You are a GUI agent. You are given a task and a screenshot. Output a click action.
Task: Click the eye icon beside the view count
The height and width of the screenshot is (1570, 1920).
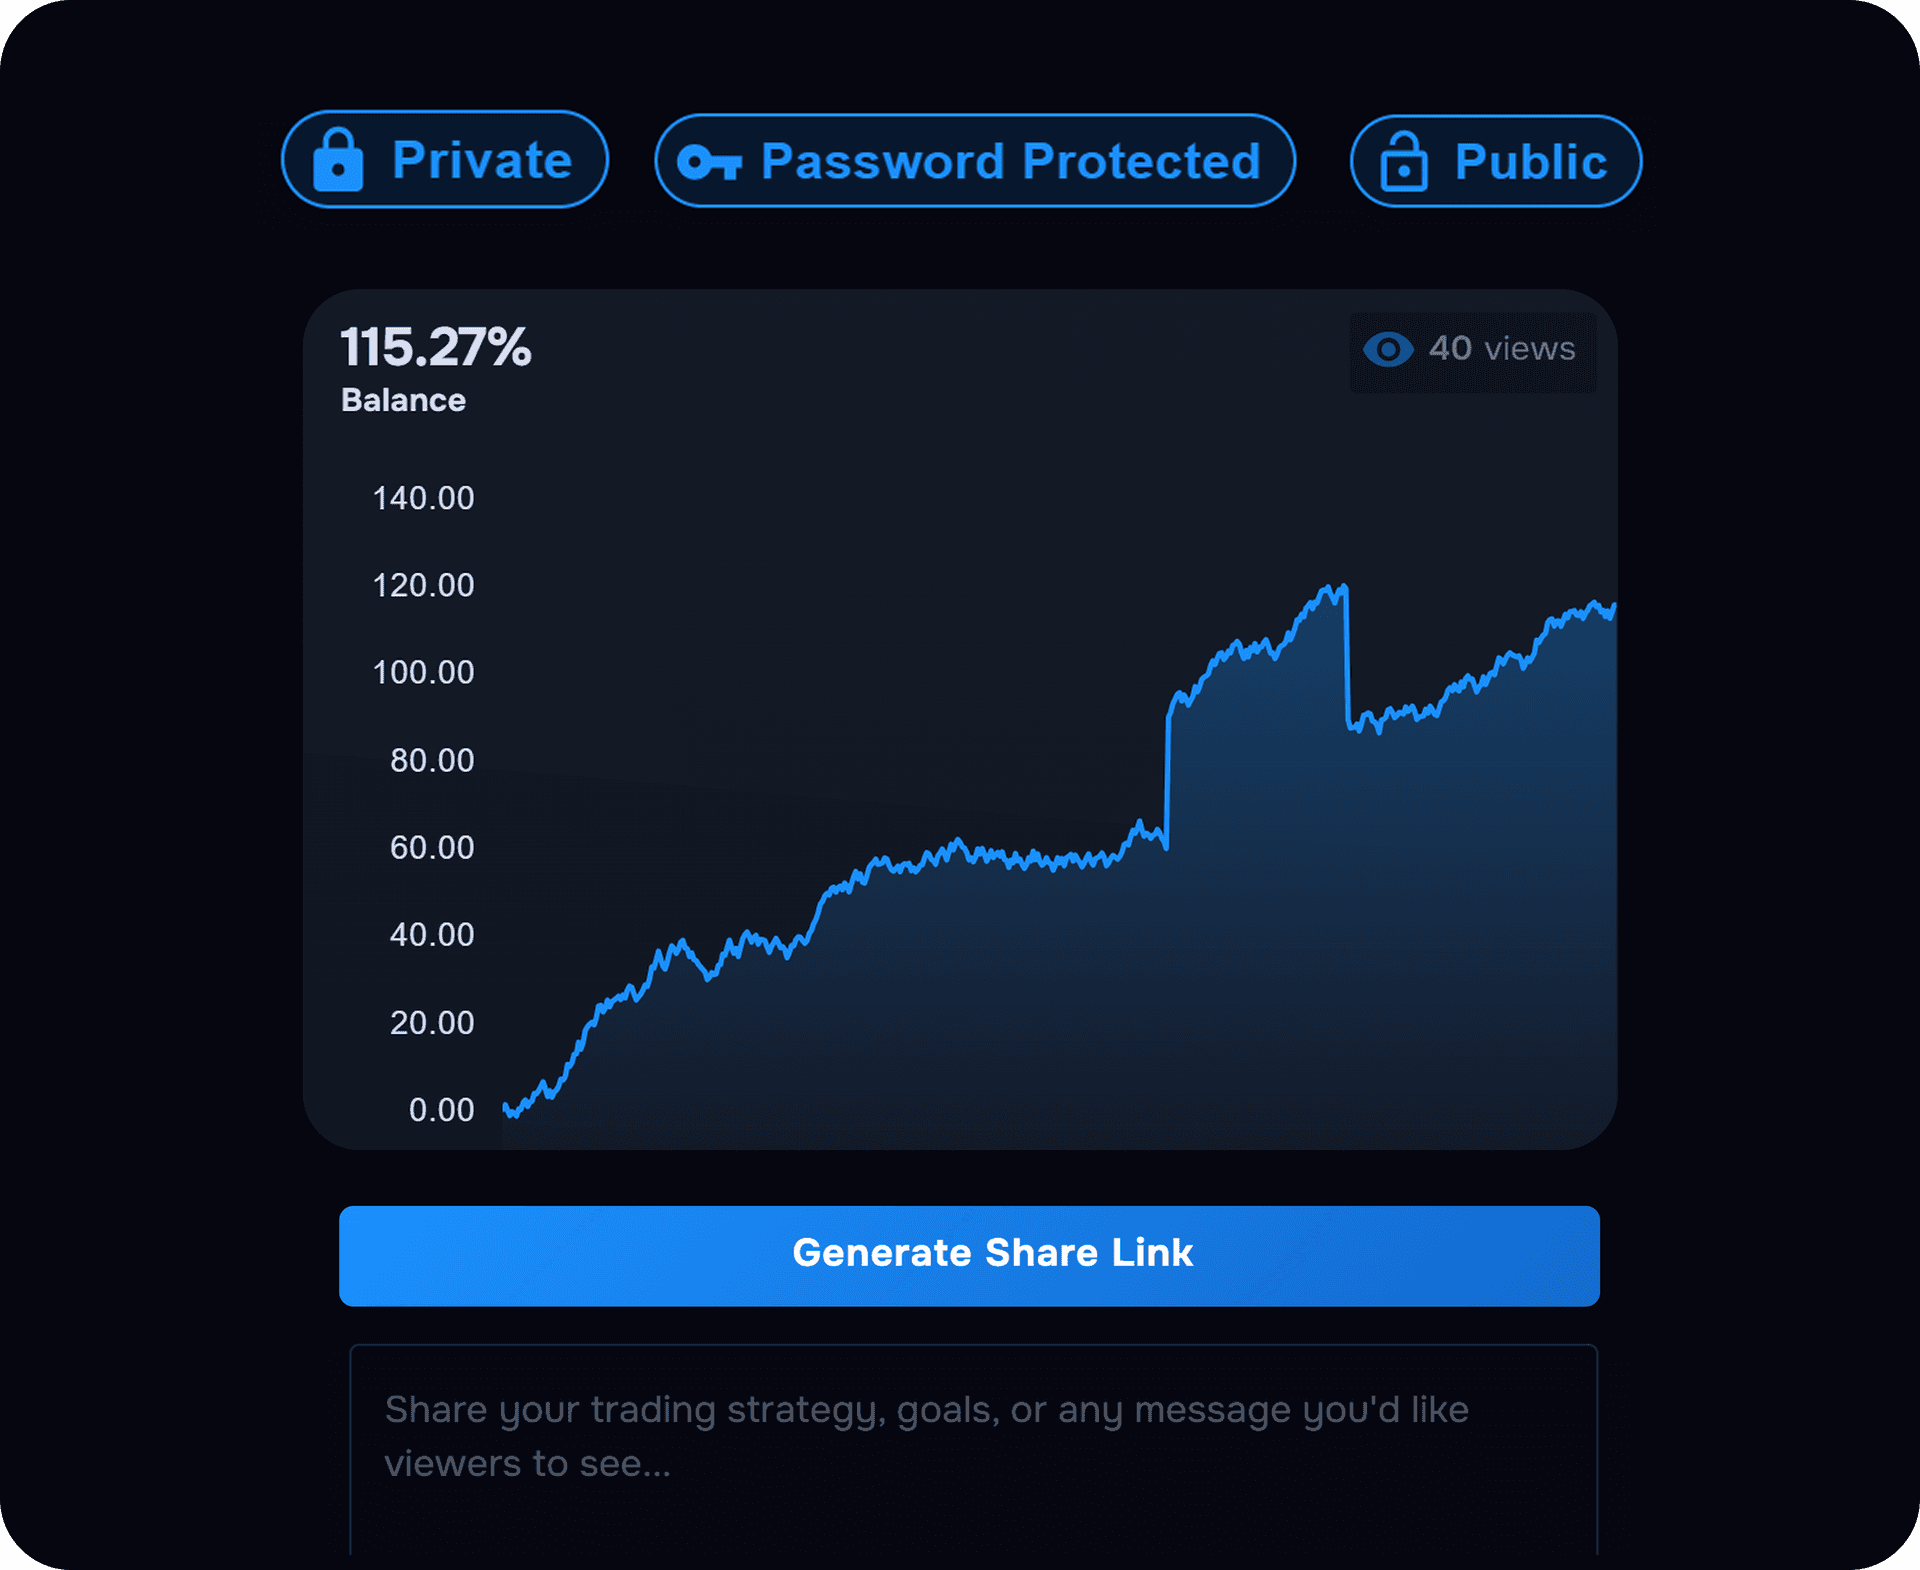1388,349
